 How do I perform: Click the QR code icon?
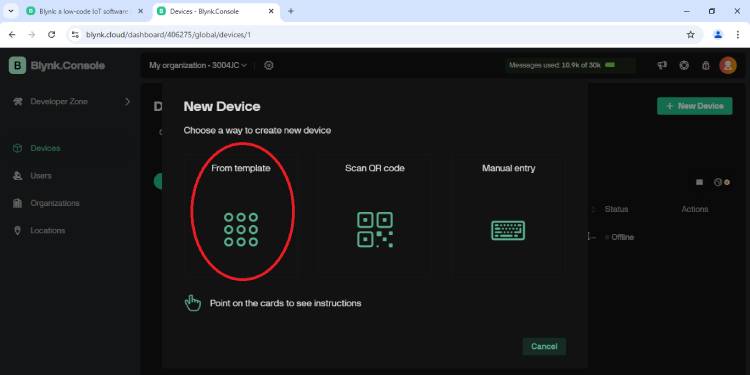(x=375, y=230)
